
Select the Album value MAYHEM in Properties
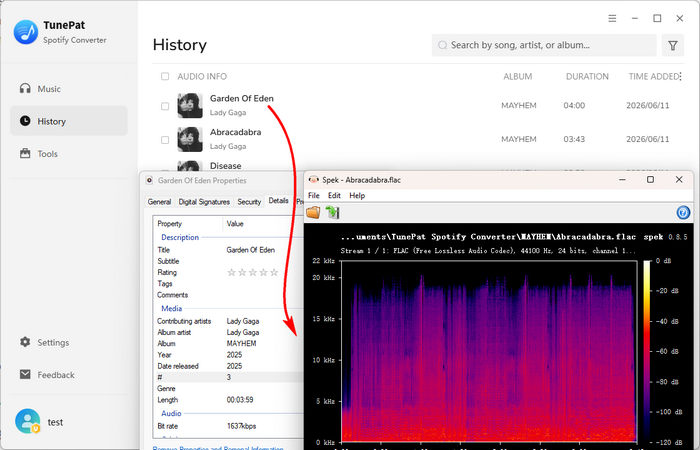(x=241, y=344)
